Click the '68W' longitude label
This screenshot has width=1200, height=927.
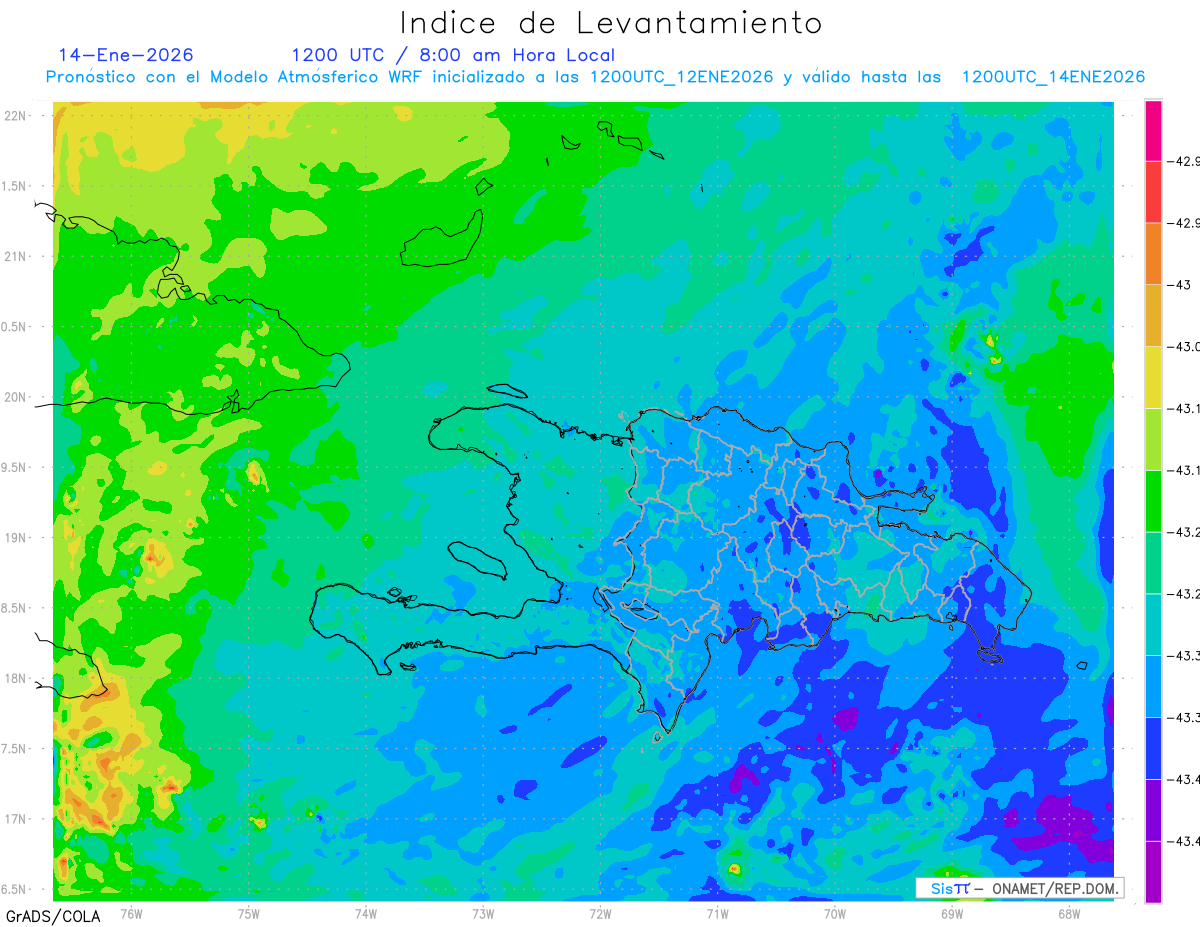point(1069,913)
